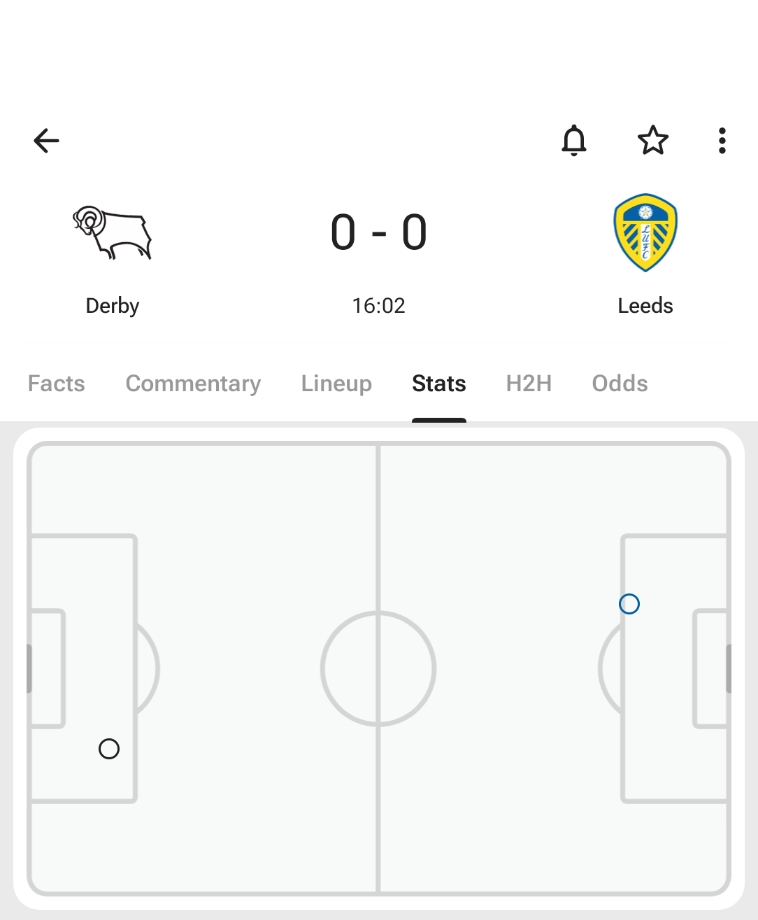The width and height of the screenshot is (758, 920).
Task: Tap the Leeds United crest
Action: [645, 233]
